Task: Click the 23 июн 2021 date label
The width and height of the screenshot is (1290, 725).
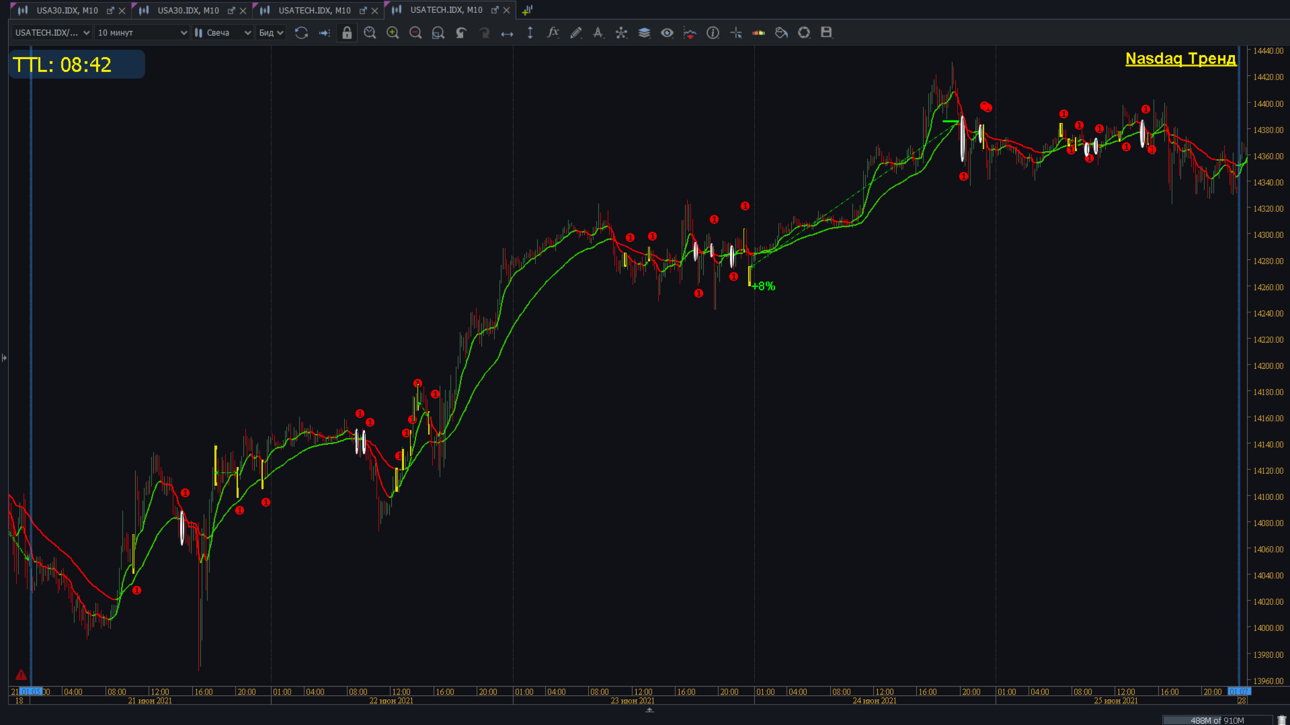Action: [633, 701]
